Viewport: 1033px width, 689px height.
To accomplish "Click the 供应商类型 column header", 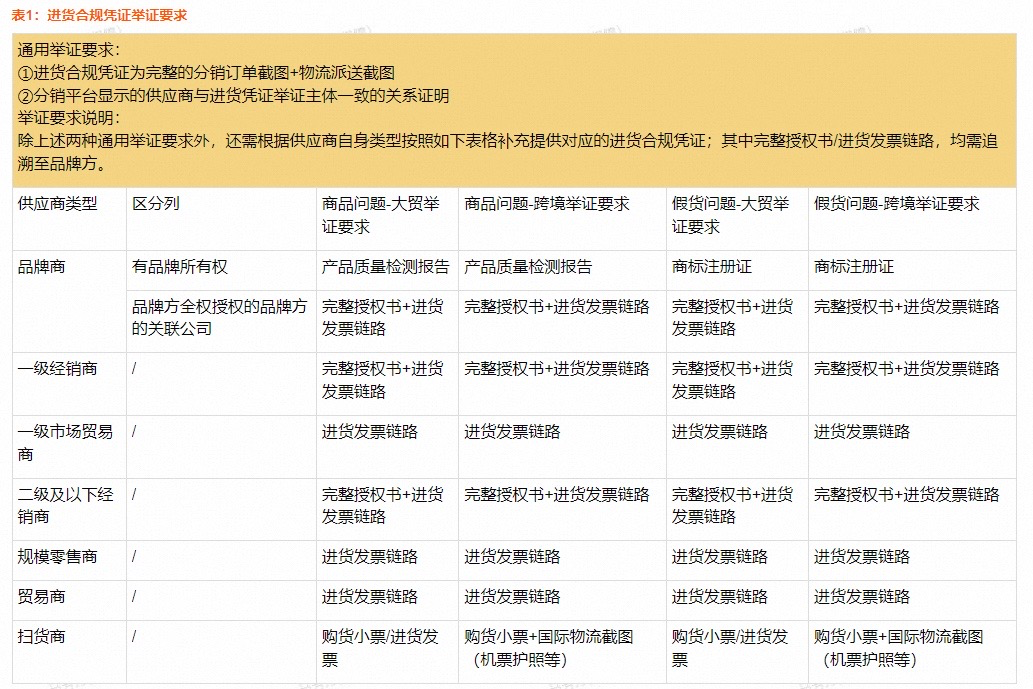I will (x=57, y=204).
